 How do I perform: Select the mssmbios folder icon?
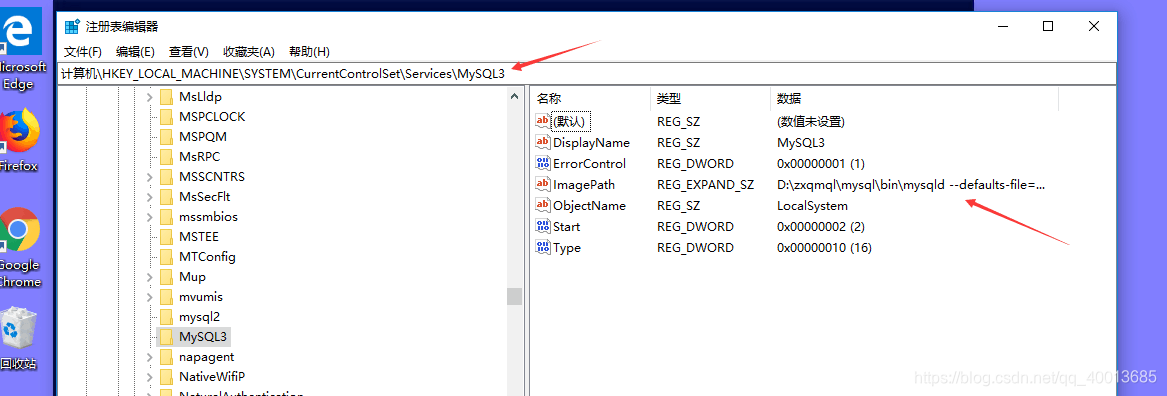click(166, 217)
